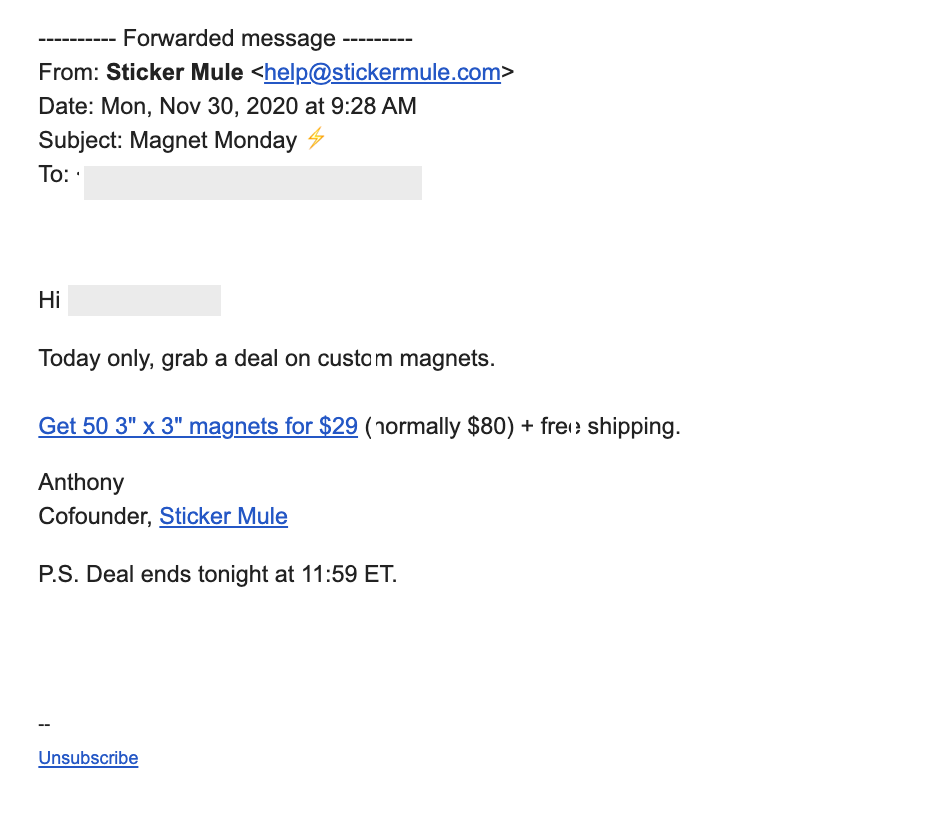Click the help@stickermule.com email link

coord(382,73)
